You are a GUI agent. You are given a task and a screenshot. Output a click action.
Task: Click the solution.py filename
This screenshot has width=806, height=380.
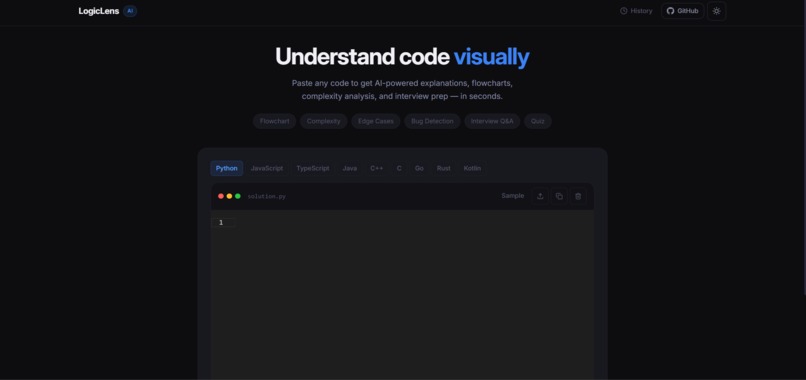267,196
